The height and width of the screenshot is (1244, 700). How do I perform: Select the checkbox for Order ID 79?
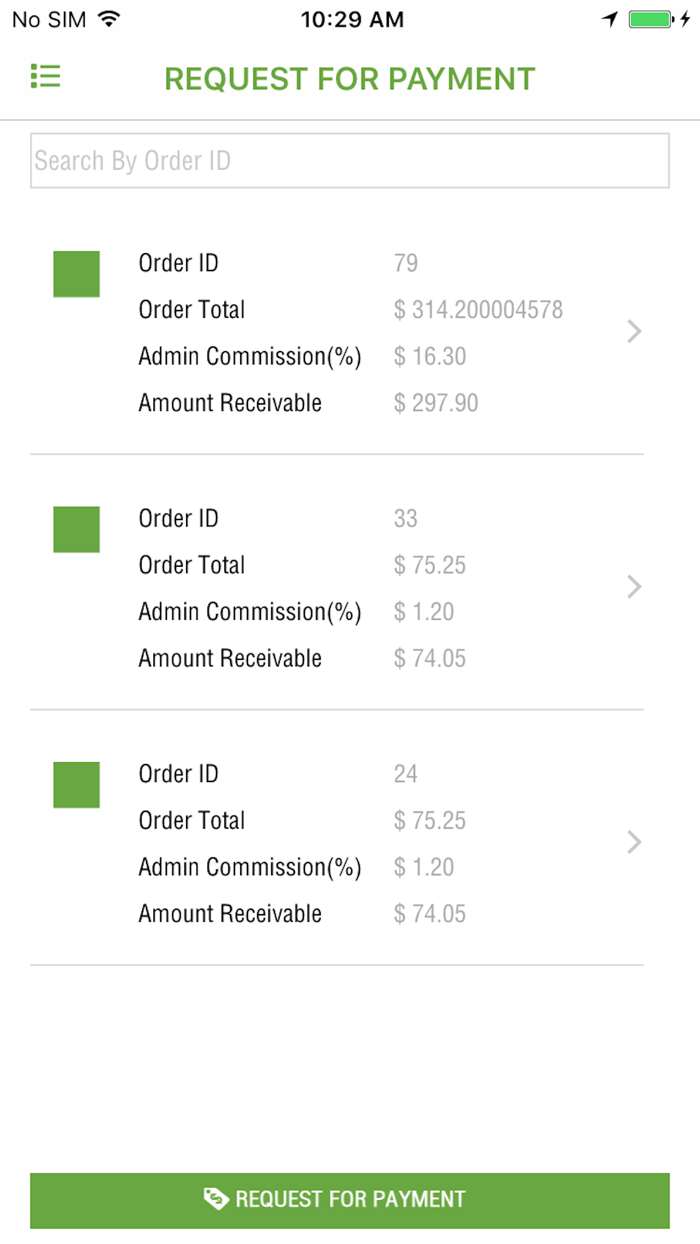(76, 274)
